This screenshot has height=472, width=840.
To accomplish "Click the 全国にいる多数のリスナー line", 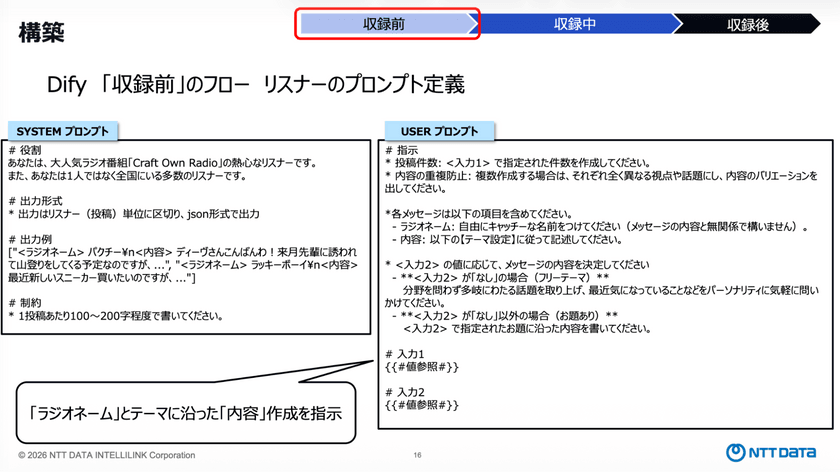I will pyautogui.click(x=127, y=176).
